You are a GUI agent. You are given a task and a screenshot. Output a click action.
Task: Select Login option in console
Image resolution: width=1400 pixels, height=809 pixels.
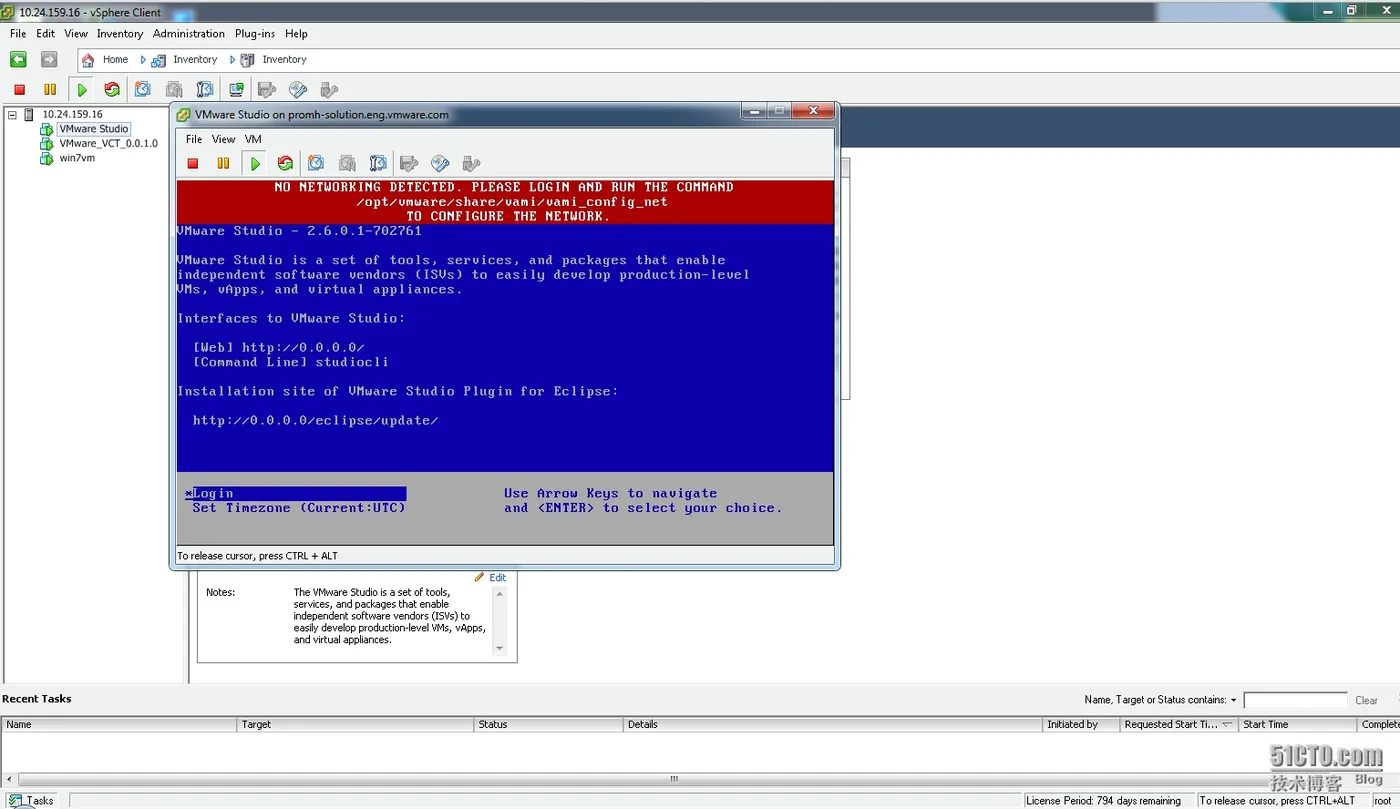tap(296, 493)
